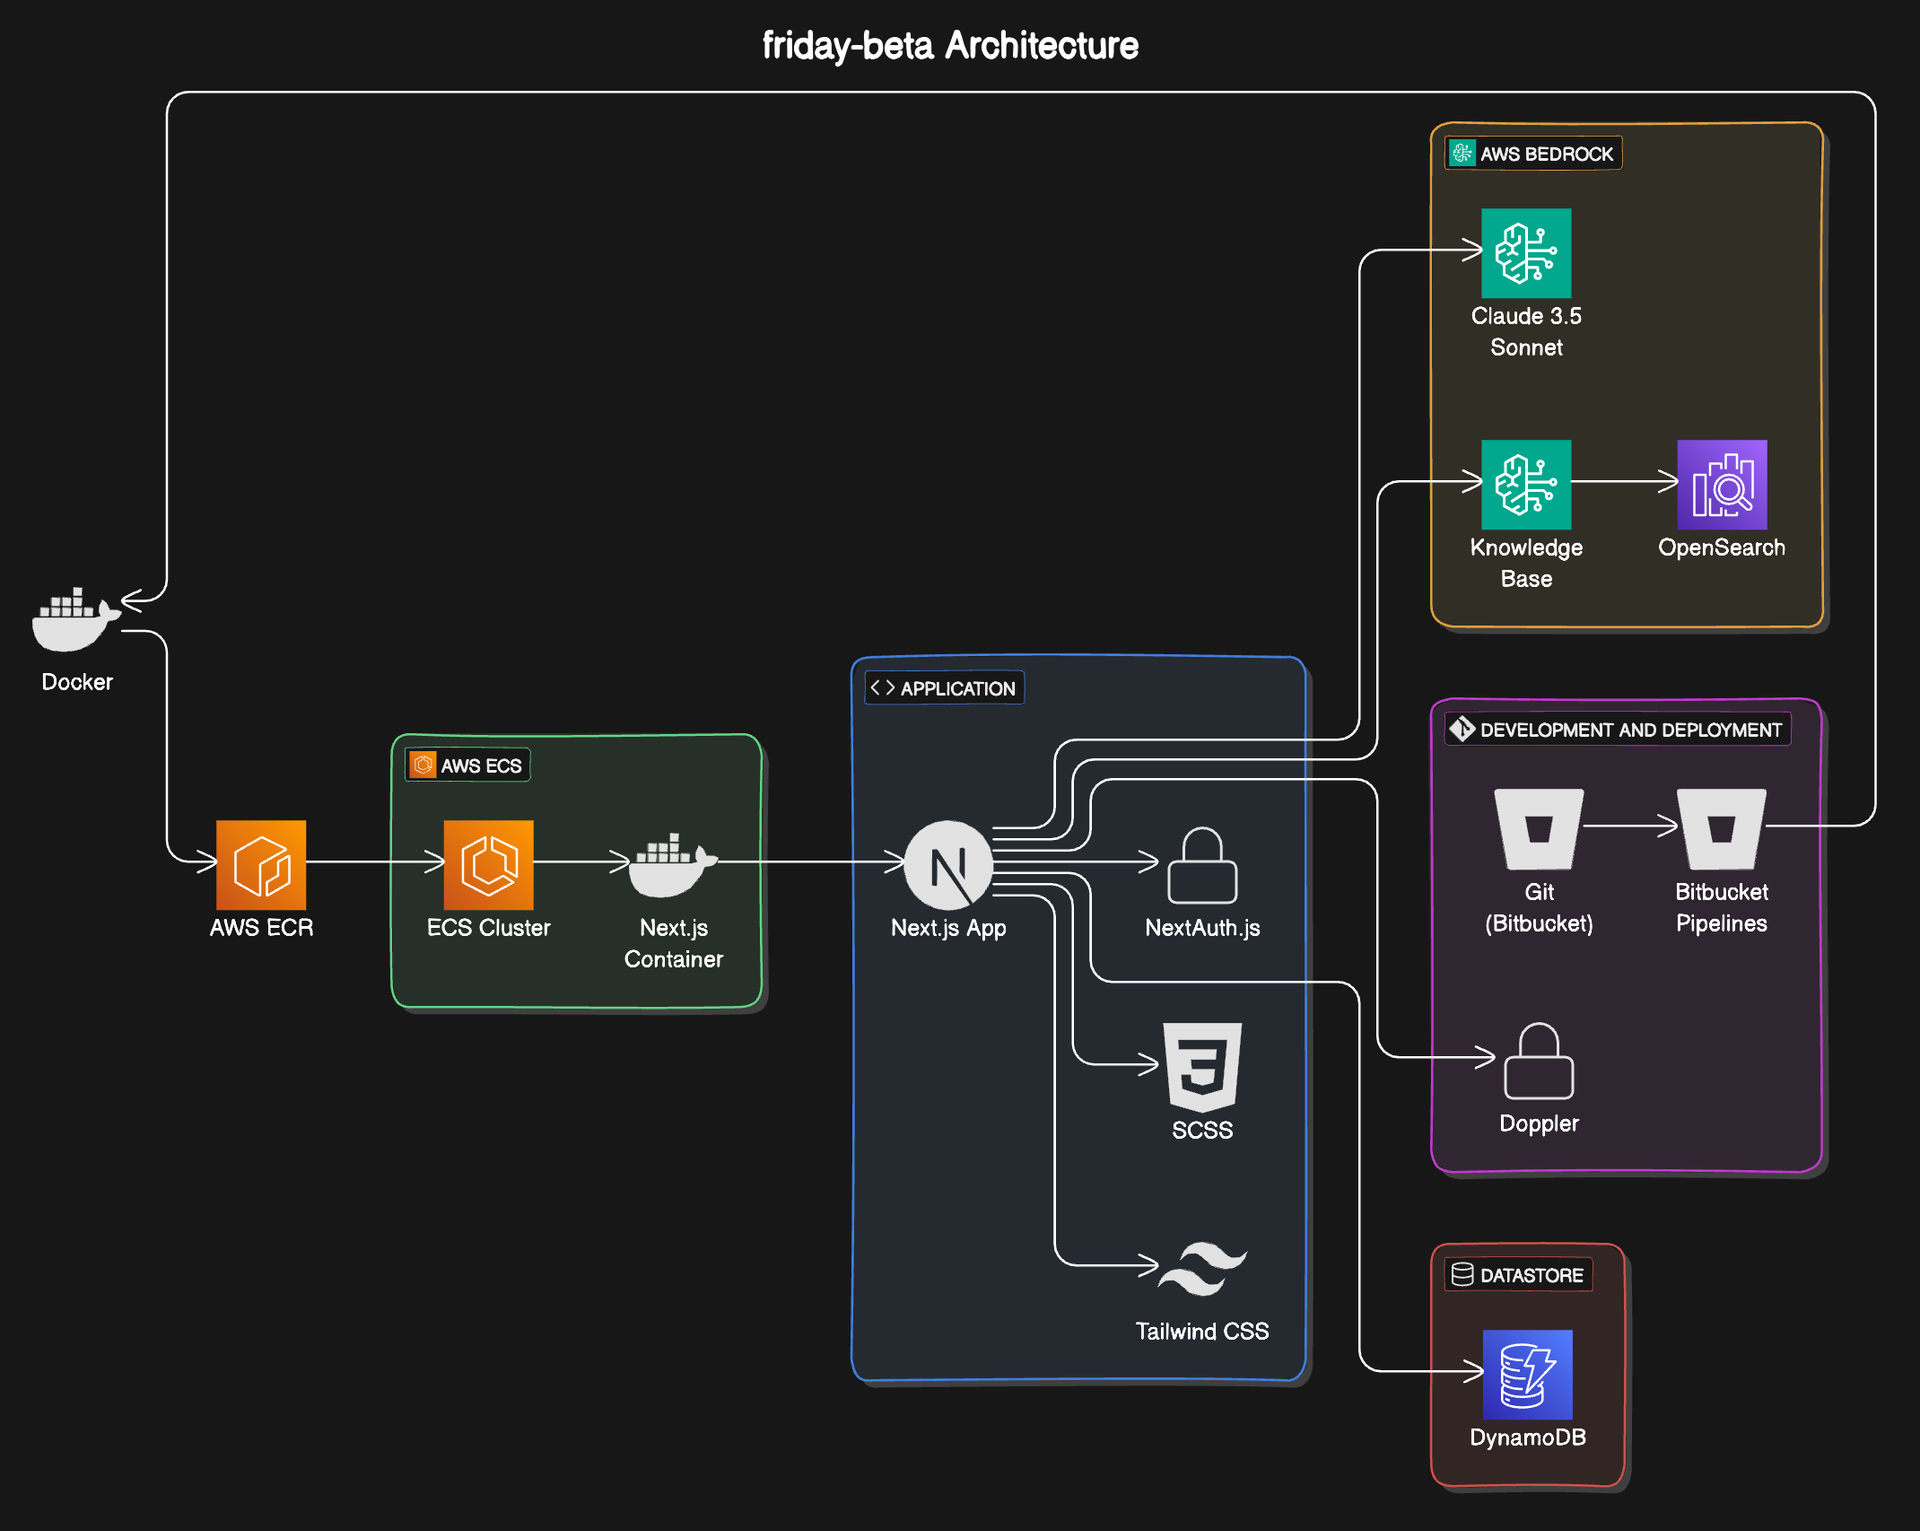Click the 'AWS ECR' caption text
The width and height of the screenshot is (1920, 1531).
(261, 928)
